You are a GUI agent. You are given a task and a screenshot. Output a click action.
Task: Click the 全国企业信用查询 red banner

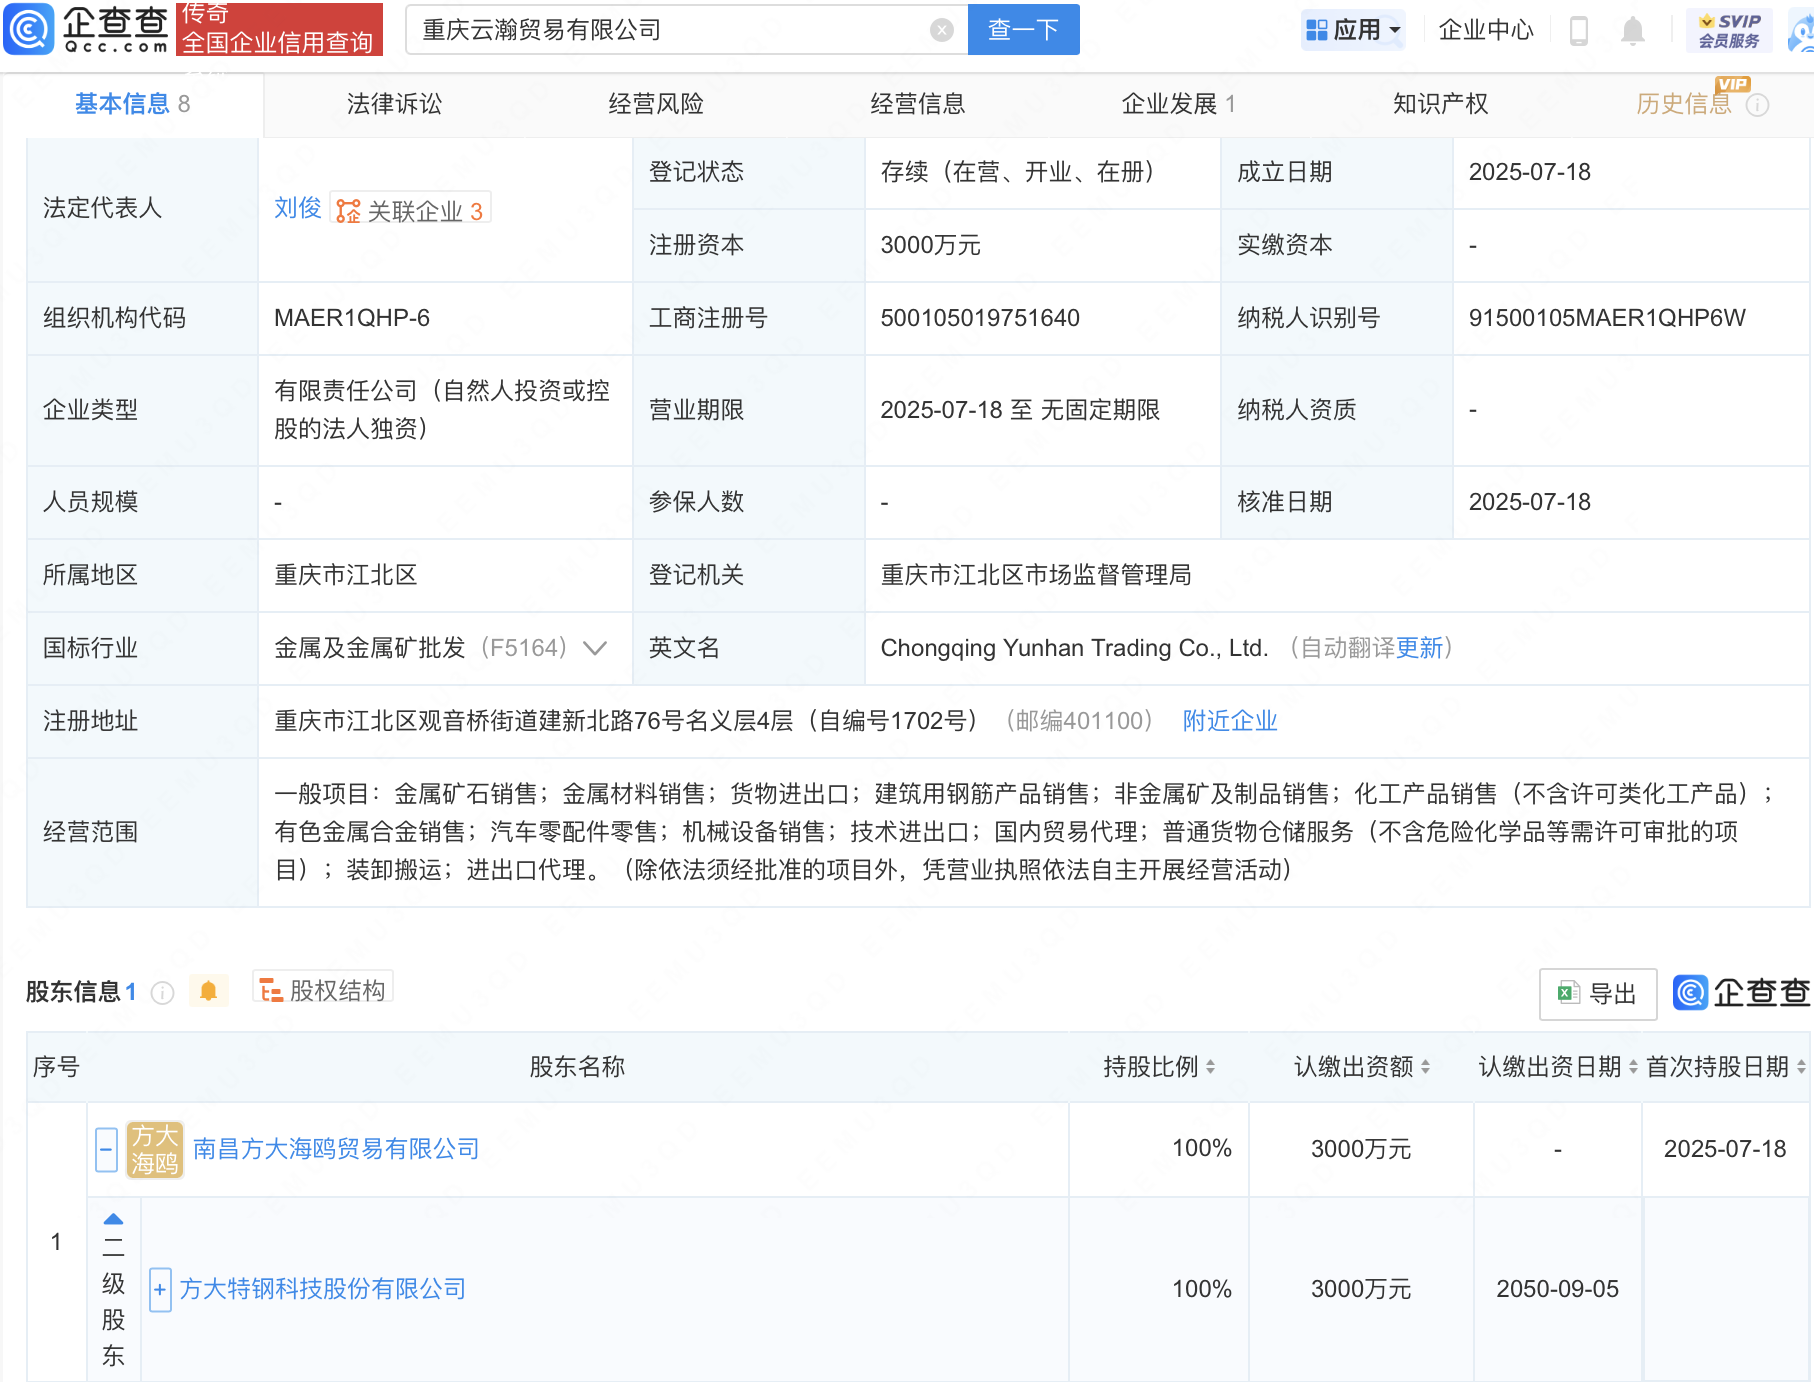279,29
